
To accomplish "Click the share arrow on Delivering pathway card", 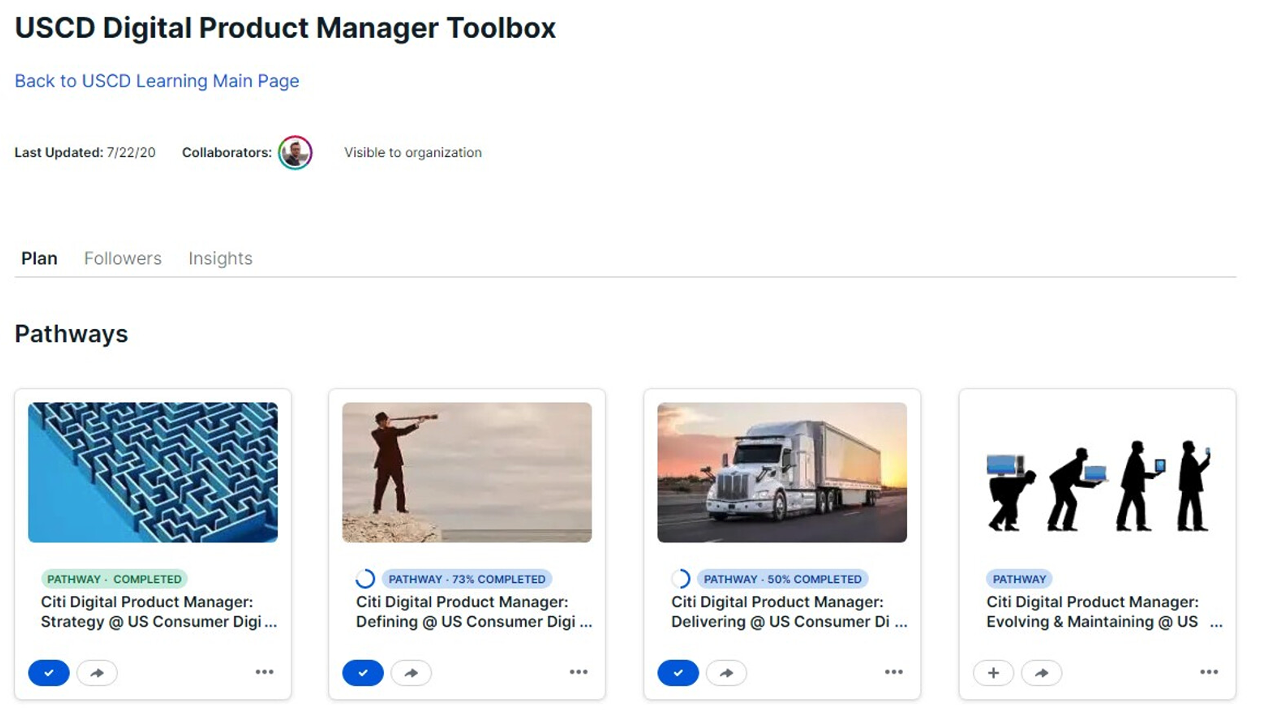I will point(726,673).
